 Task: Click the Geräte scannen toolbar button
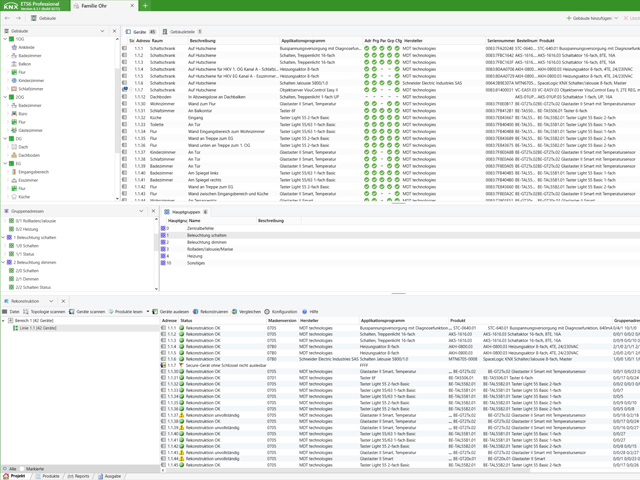coord(92,312)
